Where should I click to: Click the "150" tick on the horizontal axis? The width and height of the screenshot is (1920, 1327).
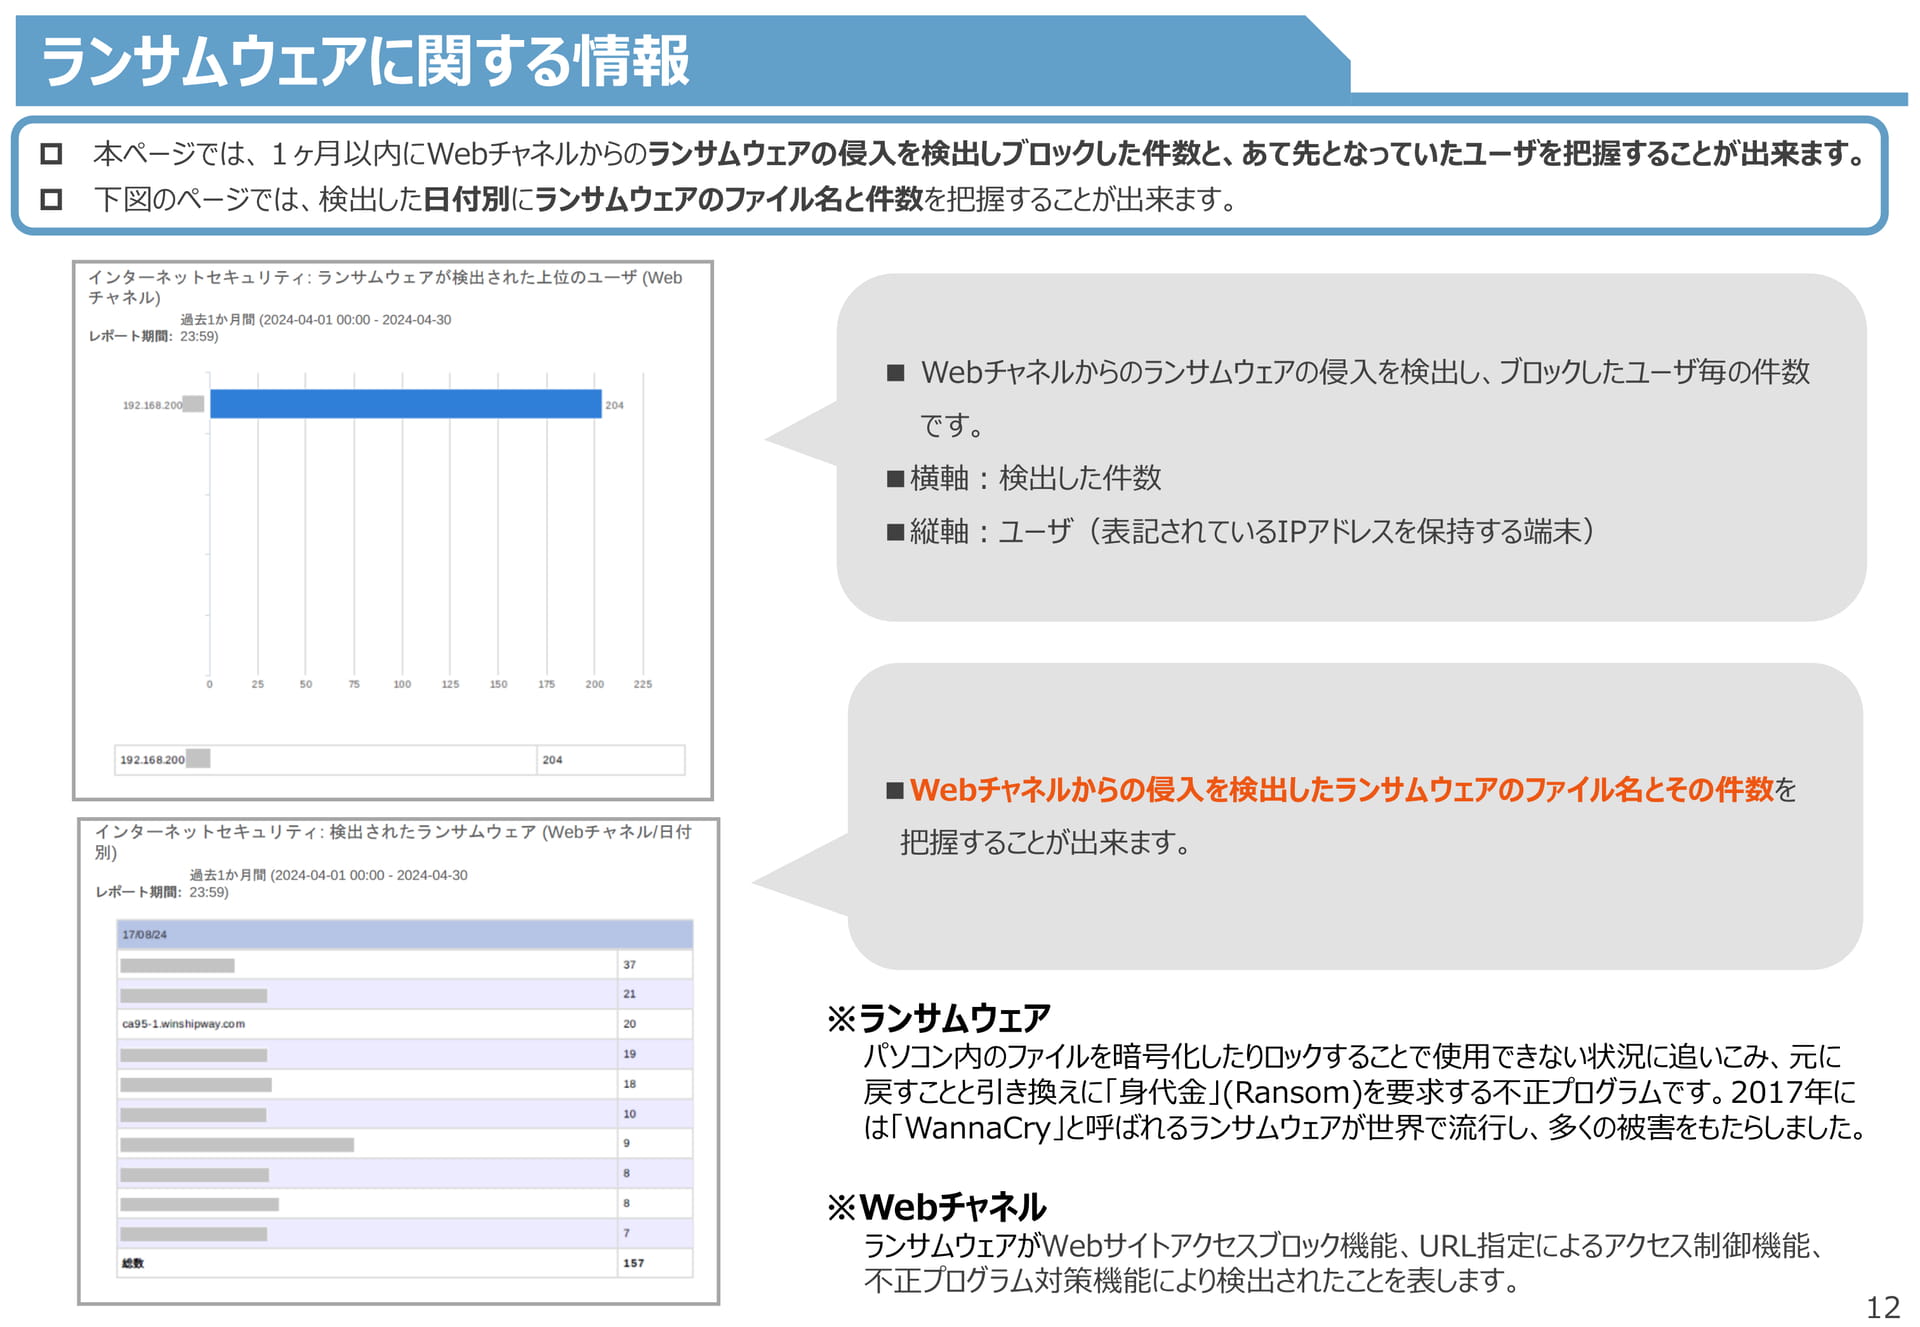[x=498, y=684]
